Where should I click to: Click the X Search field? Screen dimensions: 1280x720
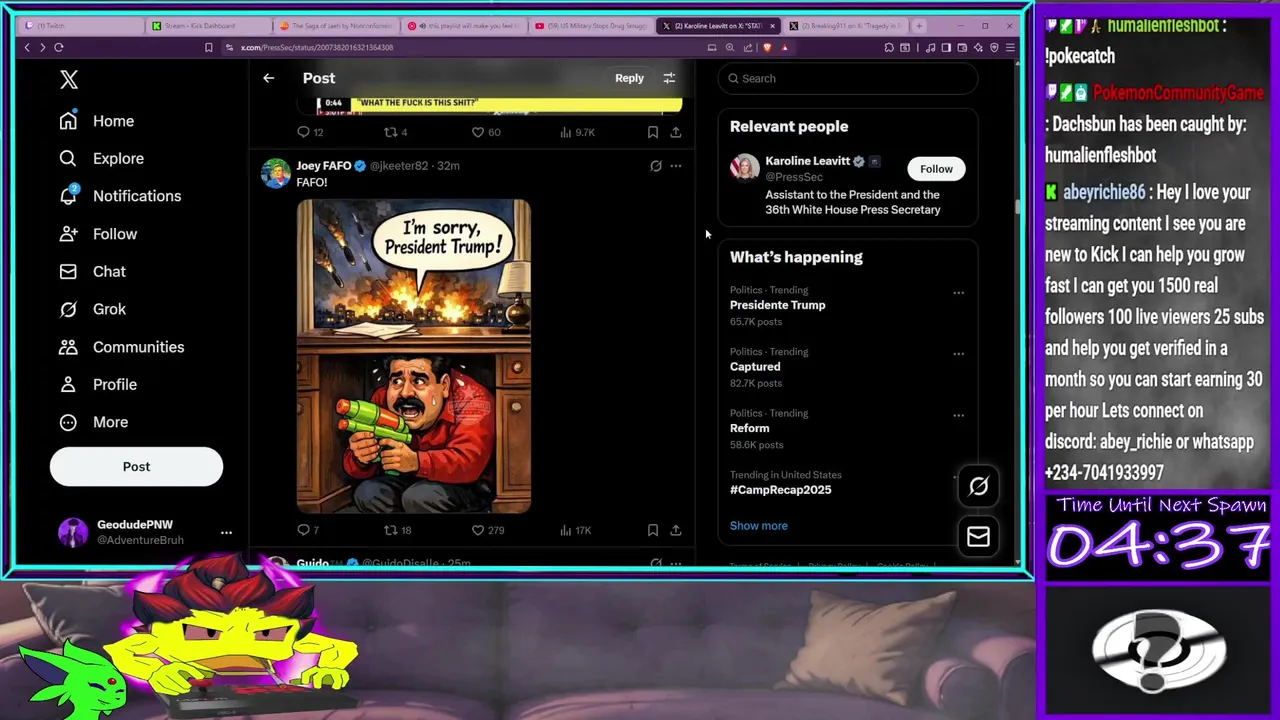(x=848, y=78)
